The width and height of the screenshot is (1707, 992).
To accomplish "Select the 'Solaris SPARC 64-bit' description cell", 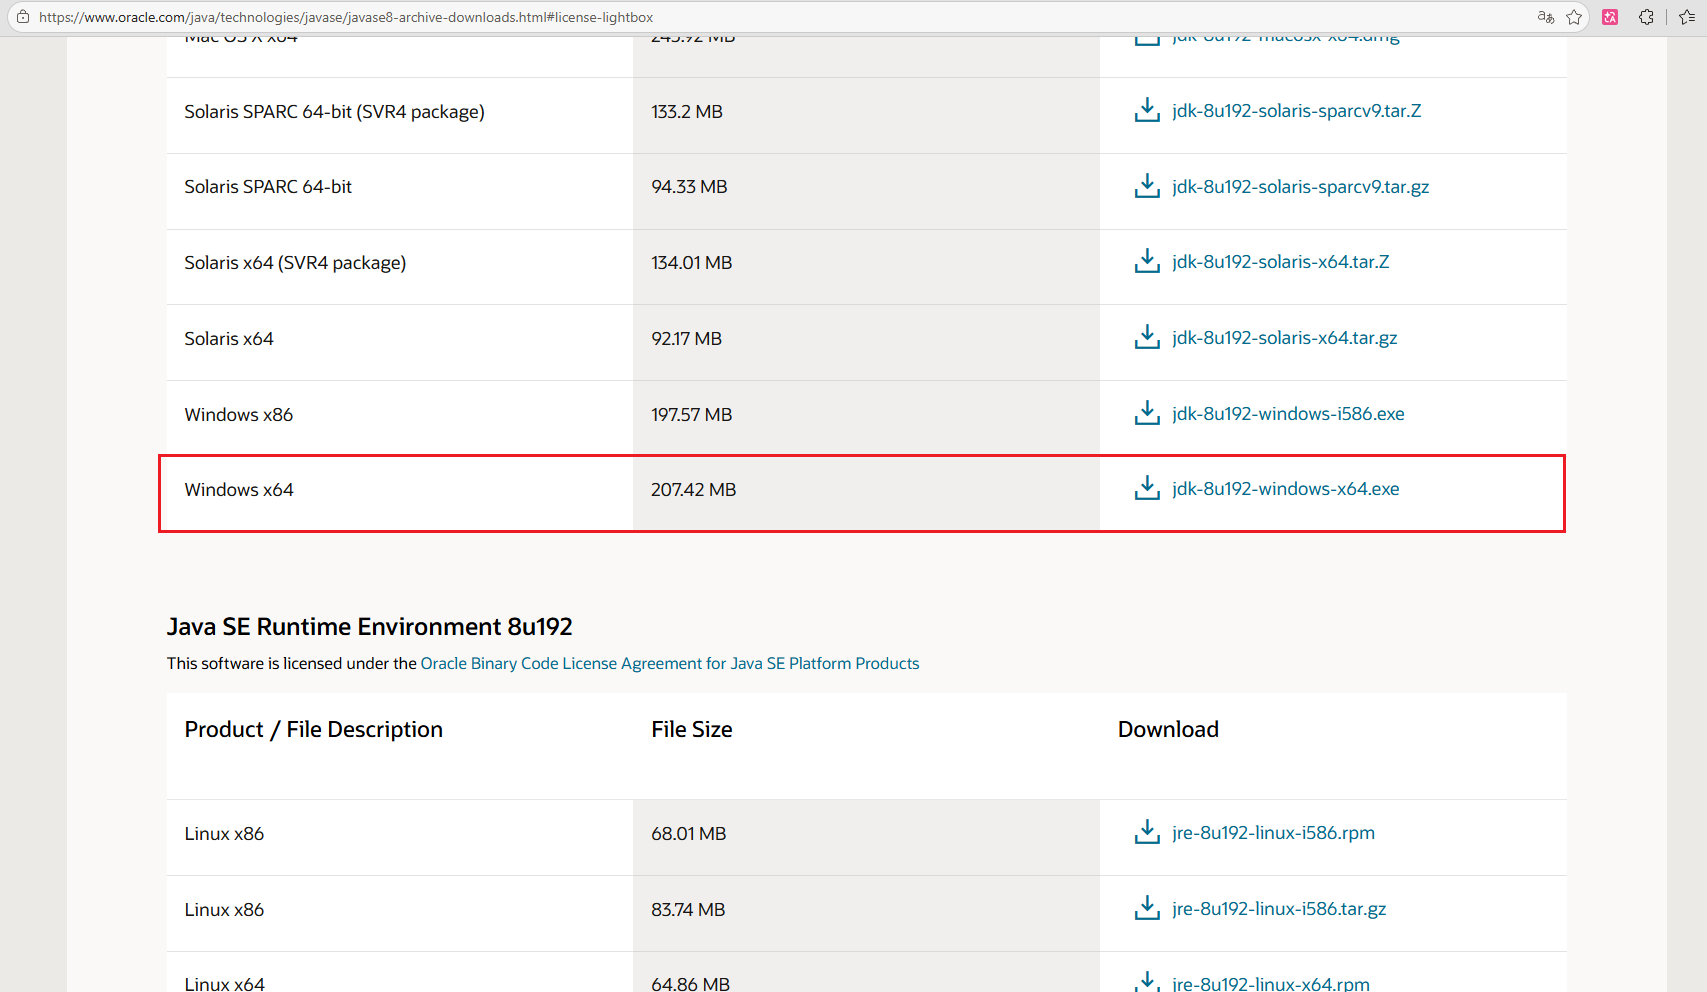I will (x=268, y=187).
